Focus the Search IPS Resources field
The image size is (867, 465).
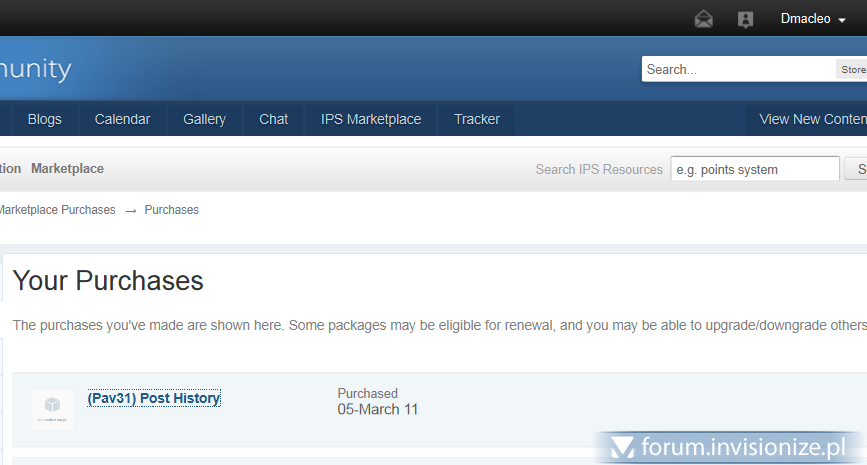point(754,169)
